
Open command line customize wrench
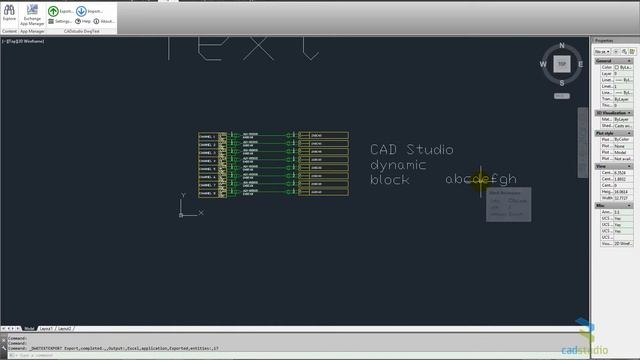[x=4, y=347]
